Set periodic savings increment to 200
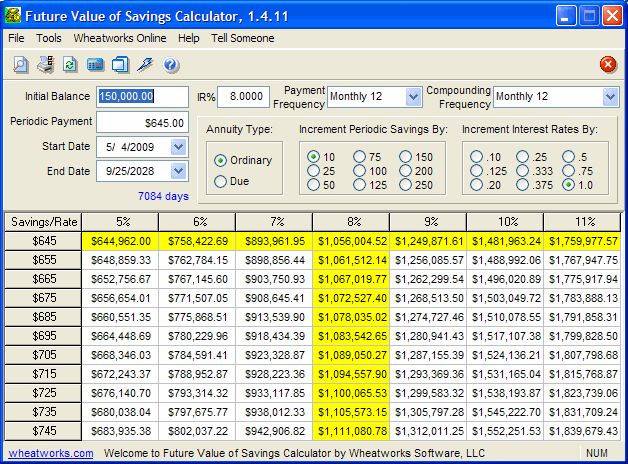The image size is (628, 464). [405, 171]
